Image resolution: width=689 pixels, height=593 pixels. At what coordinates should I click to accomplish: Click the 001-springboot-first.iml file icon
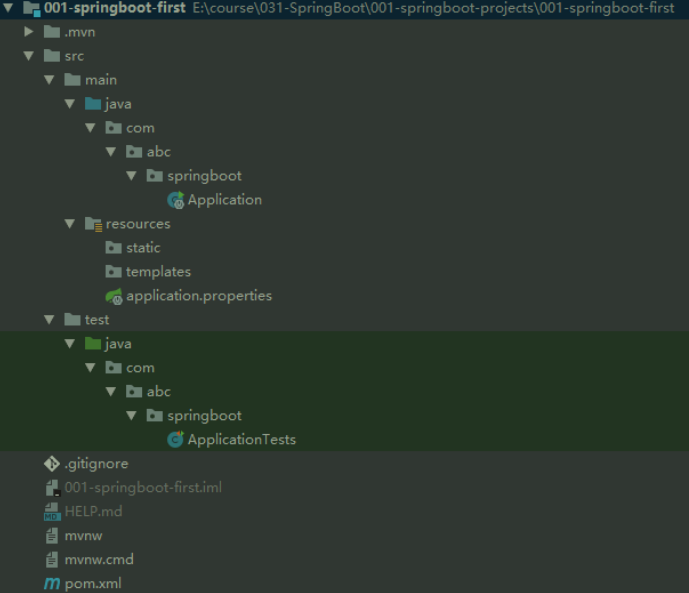53,488
